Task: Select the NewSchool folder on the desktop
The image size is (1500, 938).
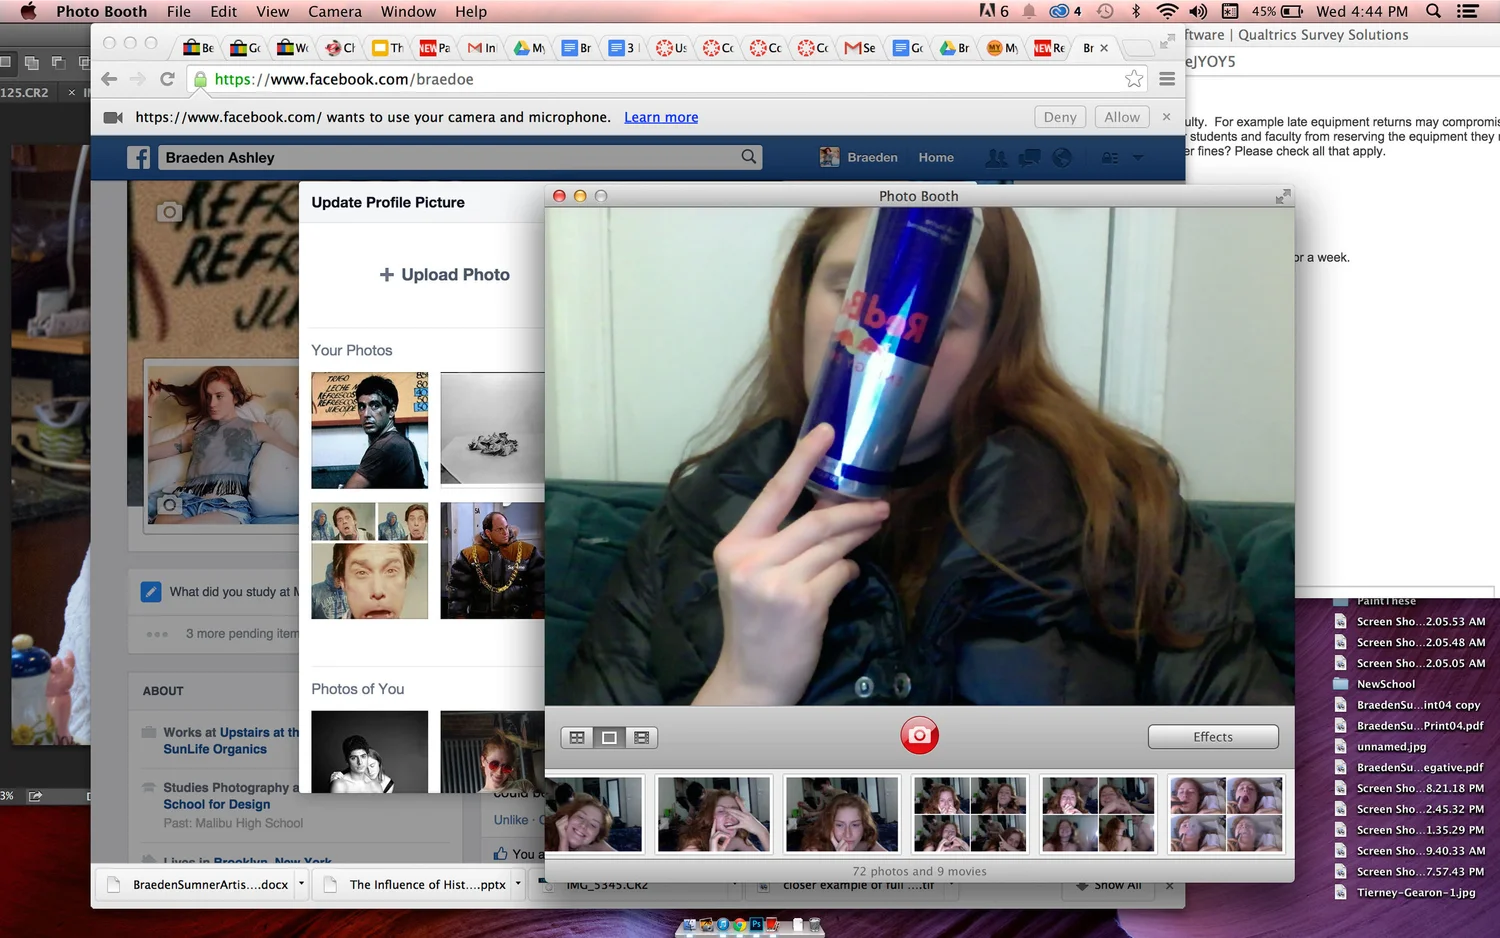Action: coord(1385,684)
